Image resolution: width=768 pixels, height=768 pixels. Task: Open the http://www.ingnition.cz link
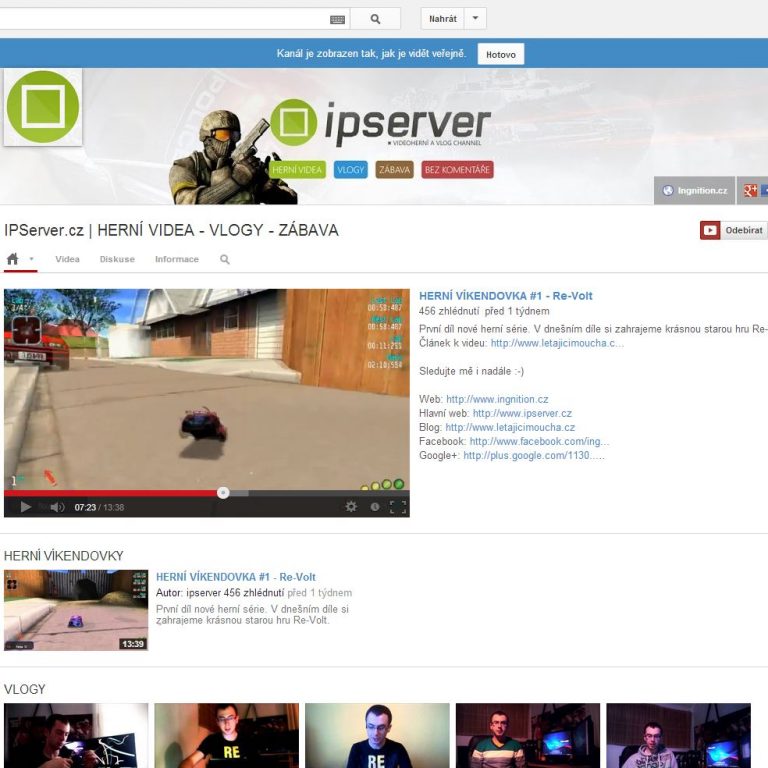(497, 399)
